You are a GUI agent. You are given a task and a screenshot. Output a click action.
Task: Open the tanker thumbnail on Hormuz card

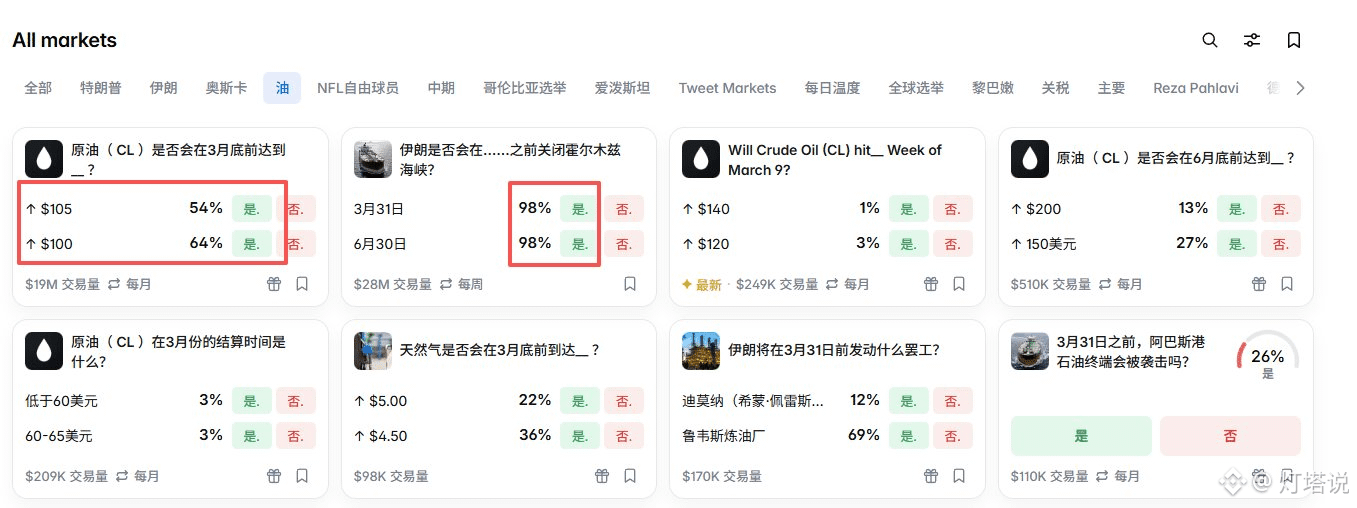click(373, 159)
